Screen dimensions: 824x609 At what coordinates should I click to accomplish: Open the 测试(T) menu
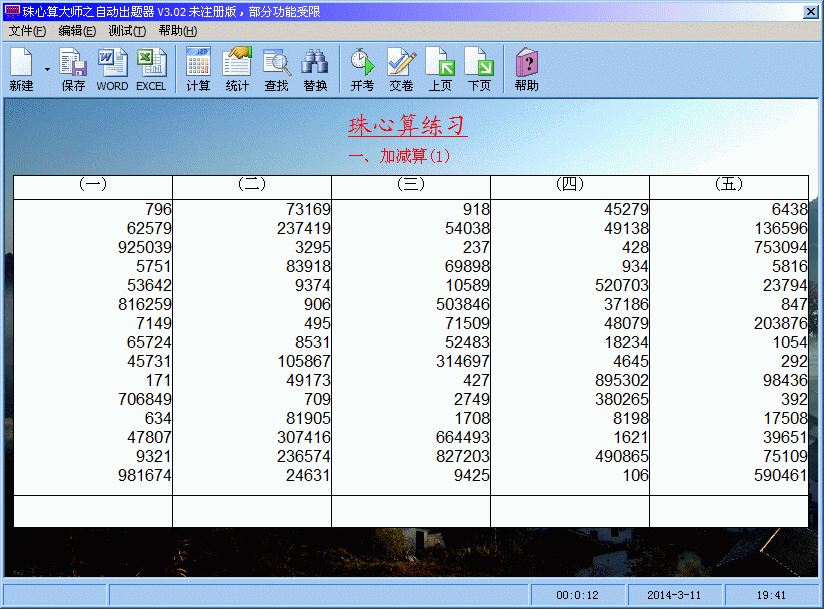click(x=127, y=31)
